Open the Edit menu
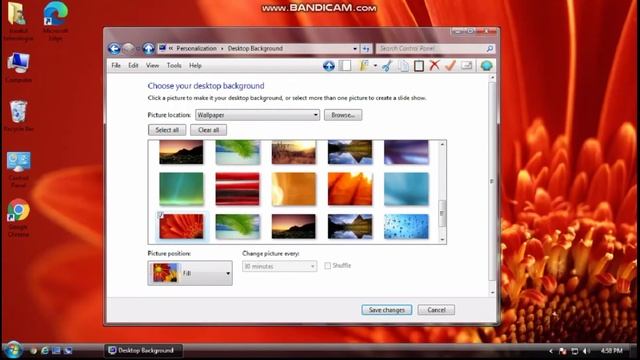Image resolution: width=640 pixels, height=360 pixels. [x=133, y=65]
